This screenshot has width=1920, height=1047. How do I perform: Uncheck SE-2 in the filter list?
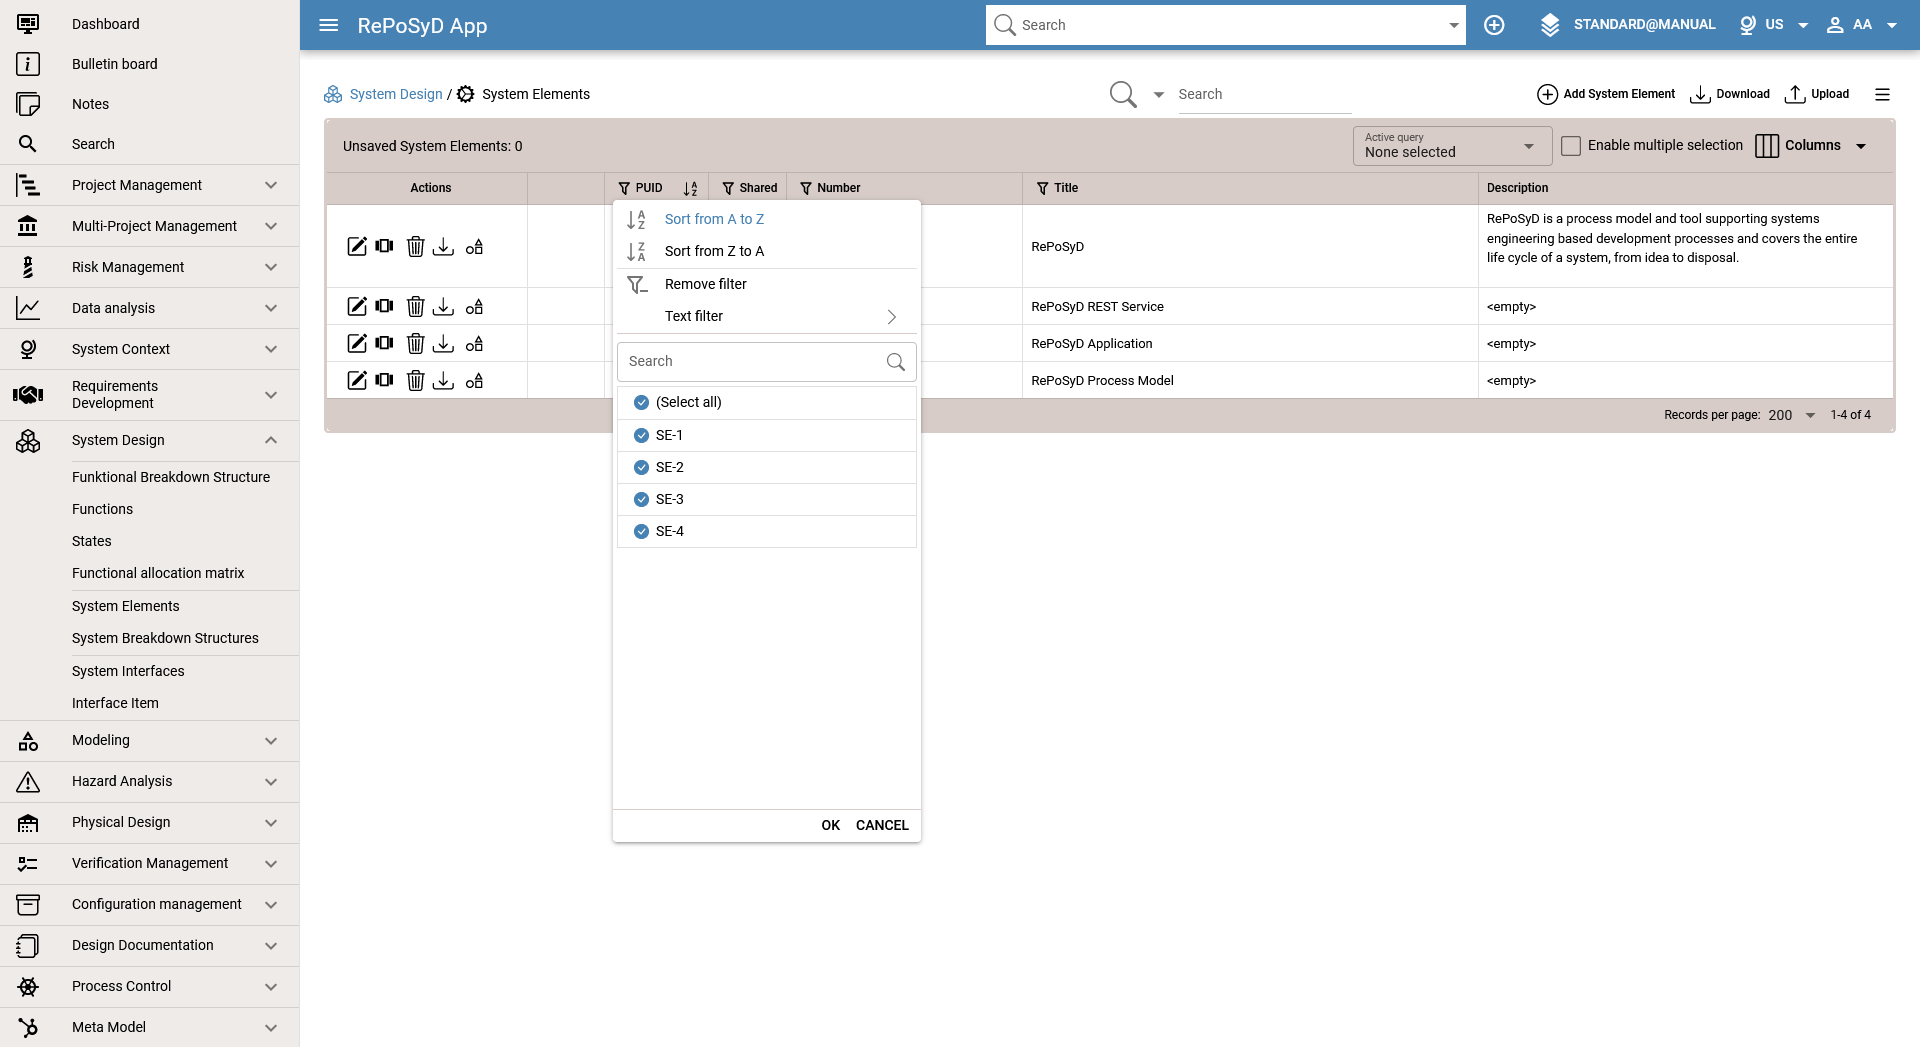pos(642,467)
